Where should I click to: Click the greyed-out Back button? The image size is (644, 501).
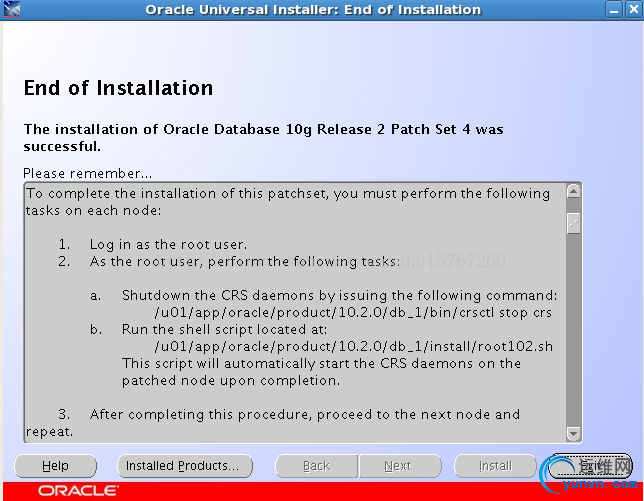coord(316,466)
